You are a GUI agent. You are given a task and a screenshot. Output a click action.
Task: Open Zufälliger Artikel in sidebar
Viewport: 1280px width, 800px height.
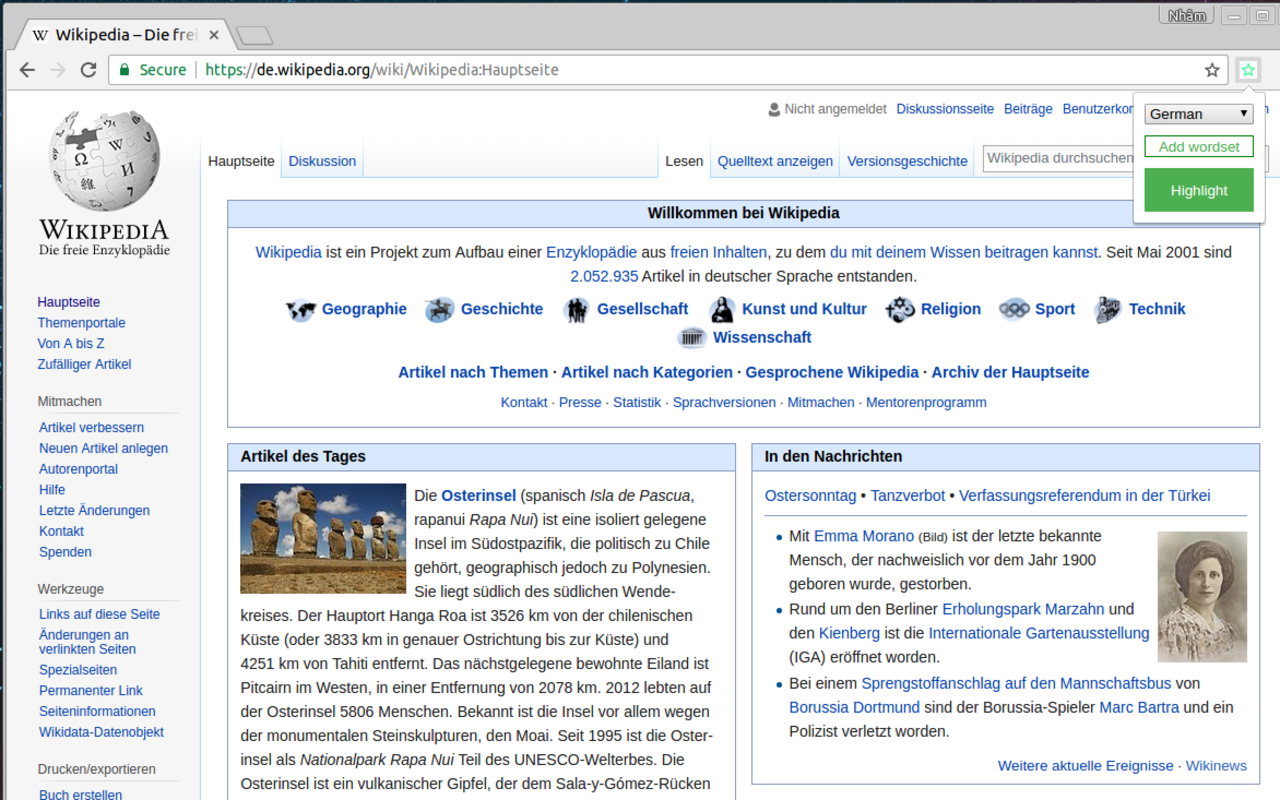[x=84, y=365]
